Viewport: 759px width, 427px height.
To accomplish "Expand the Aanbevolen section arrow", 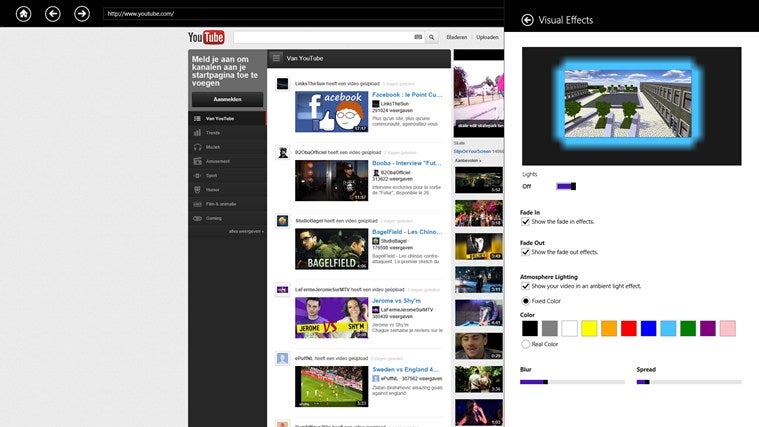I will pos(468,160).
